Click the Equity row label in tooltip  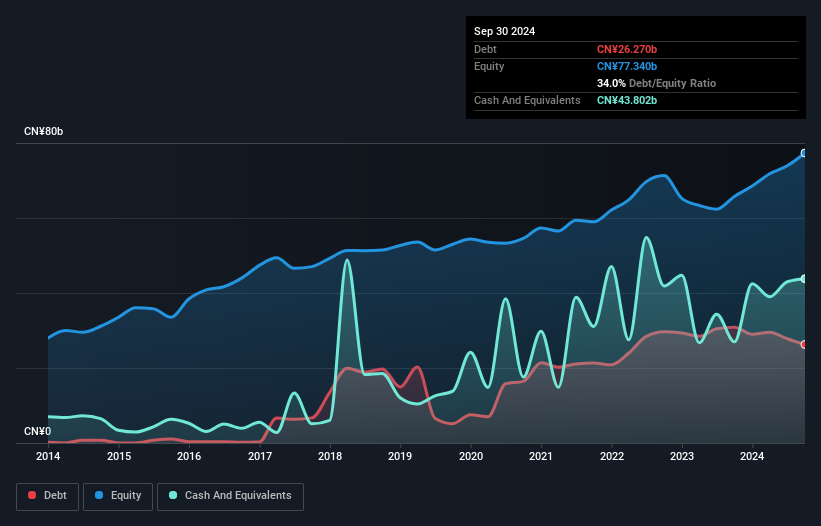(489, 66)
